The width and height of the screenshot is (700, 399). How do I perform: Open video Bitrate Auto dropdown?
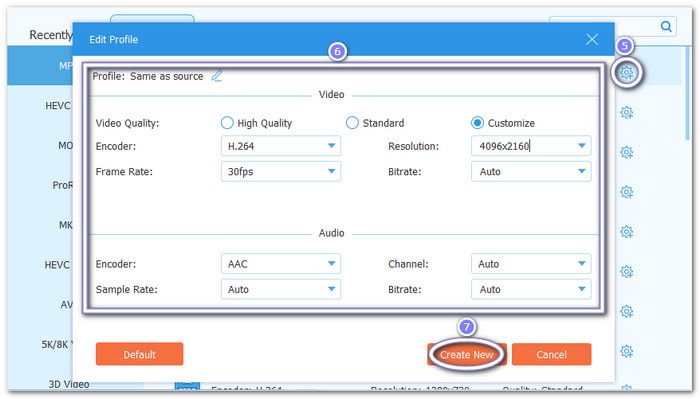point(531,171)
